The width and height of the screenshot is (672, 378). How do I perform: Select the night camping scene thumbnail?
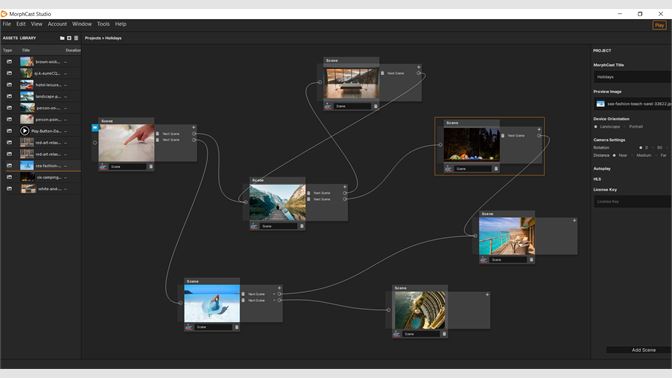[x=471, y=145]
